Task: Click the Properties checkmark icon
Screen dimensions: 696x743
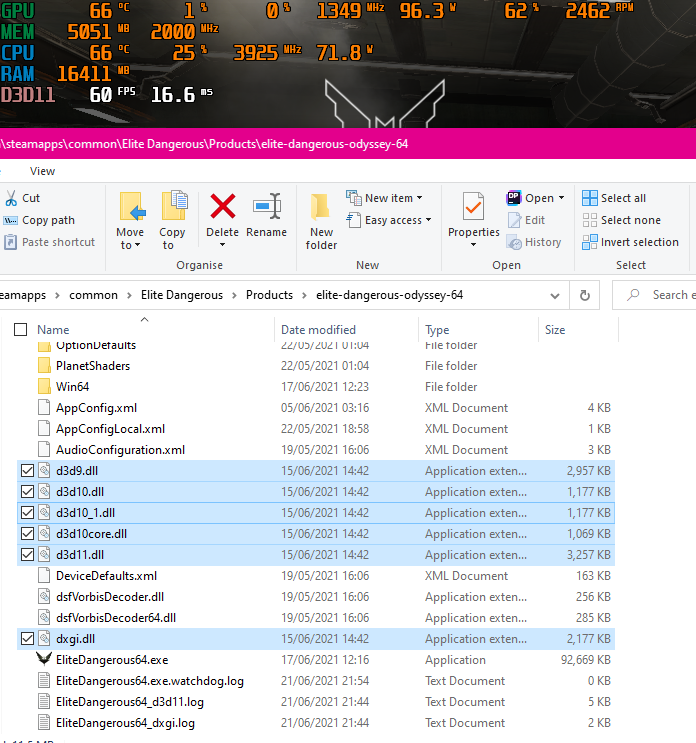Action: coord(473,206)
